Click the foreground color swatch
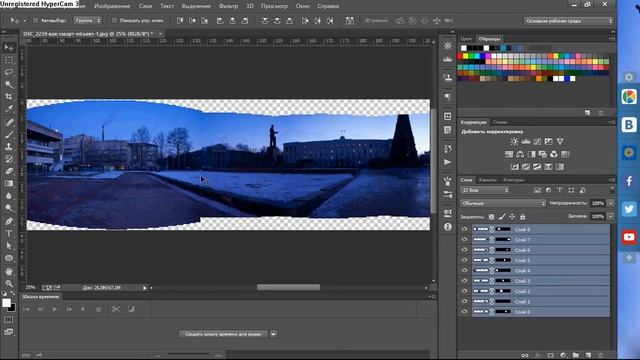The height and width of the screenshot is (360, 640). (x=6, y=303)
